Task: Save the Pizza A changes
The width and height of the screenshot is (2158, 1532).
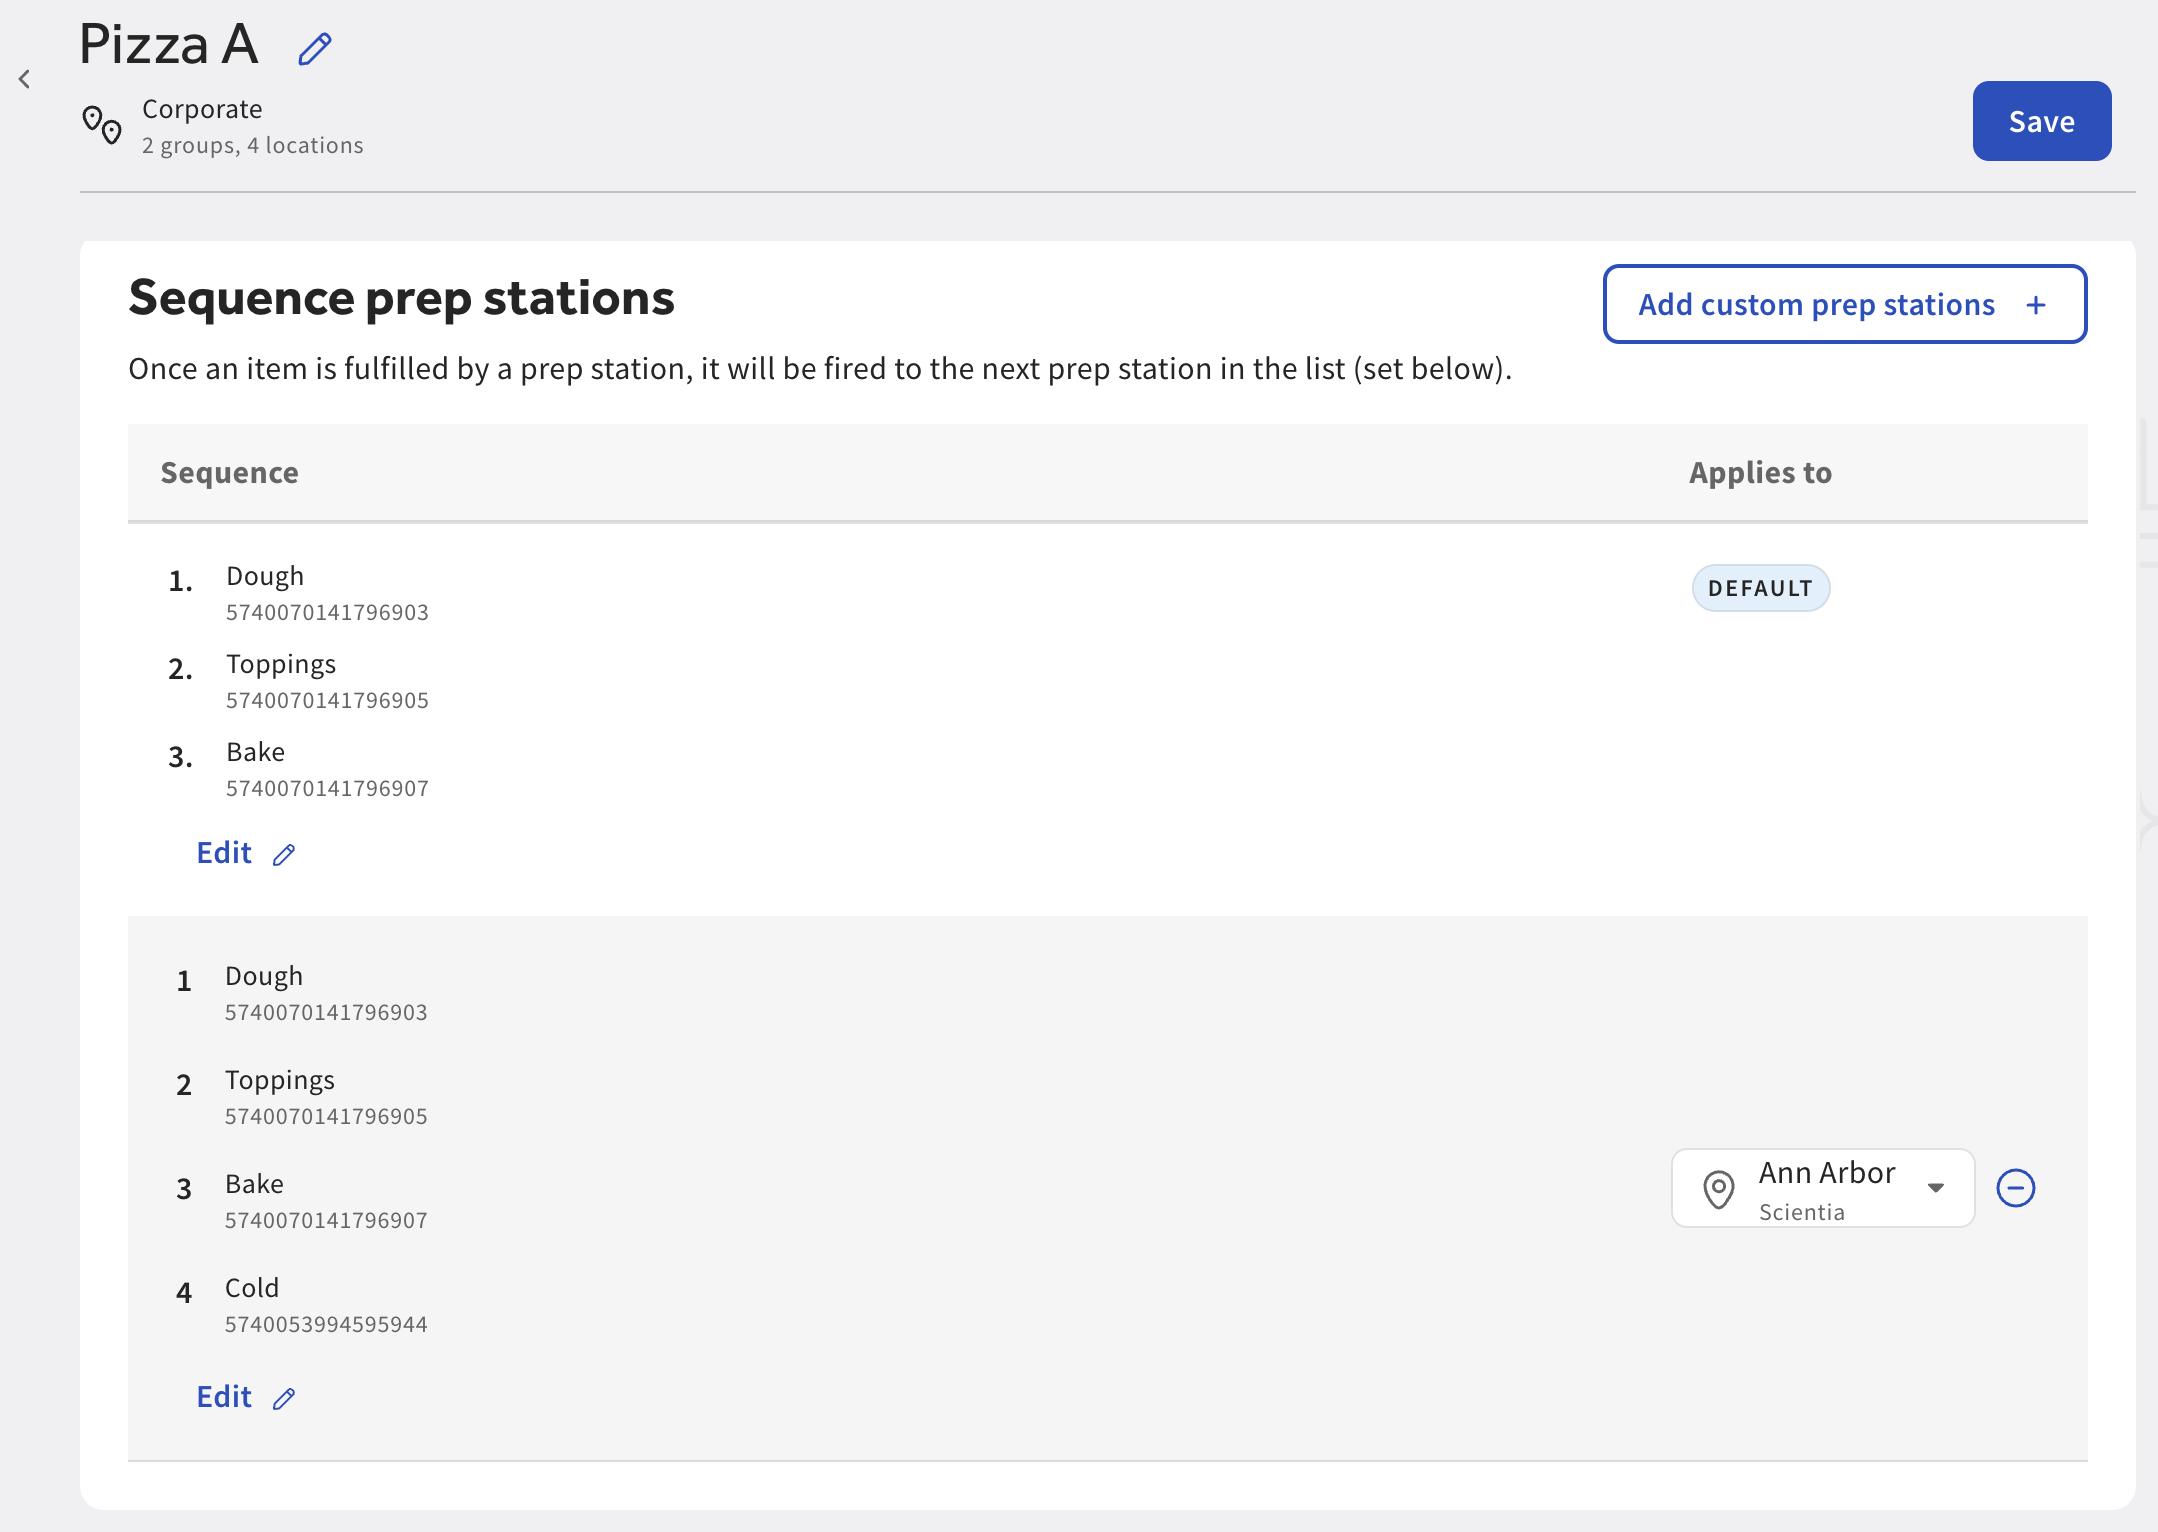Action: 2042,121
